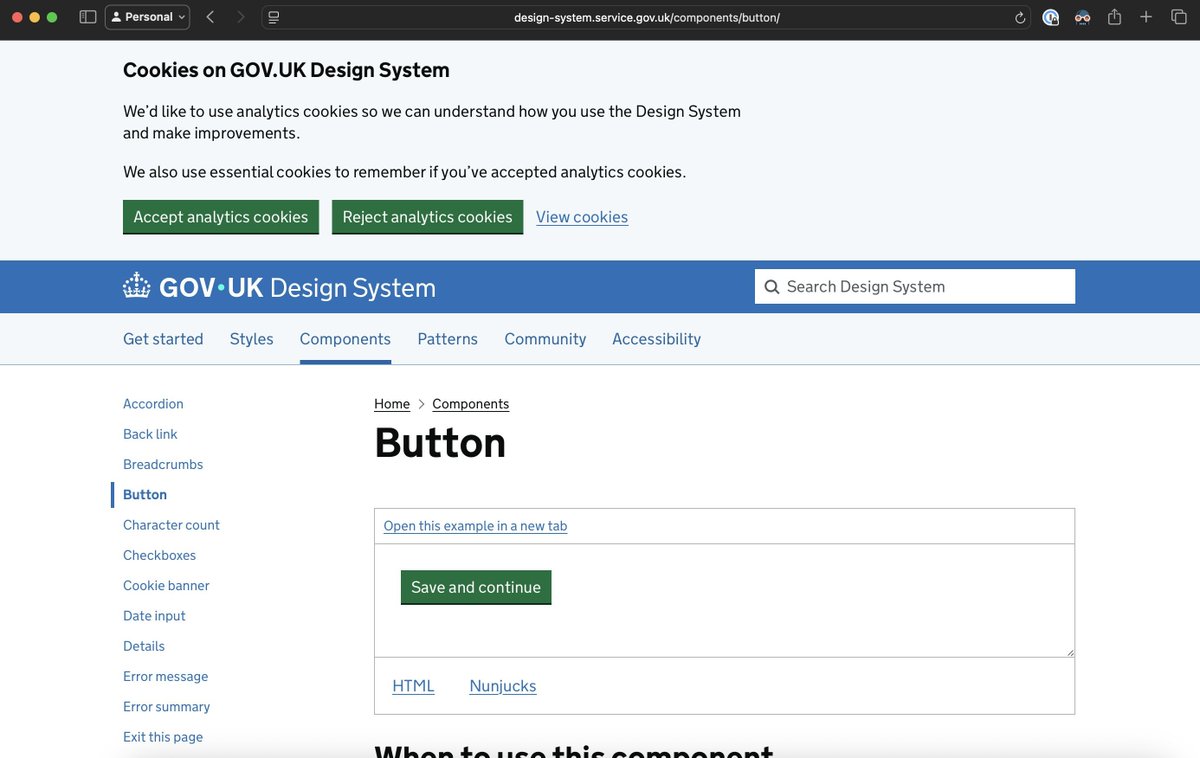Image resolution: width=1200 pixels, height=758 pixels.
Task: Open Date input in the sidebar
Action: tap(154, 616)
